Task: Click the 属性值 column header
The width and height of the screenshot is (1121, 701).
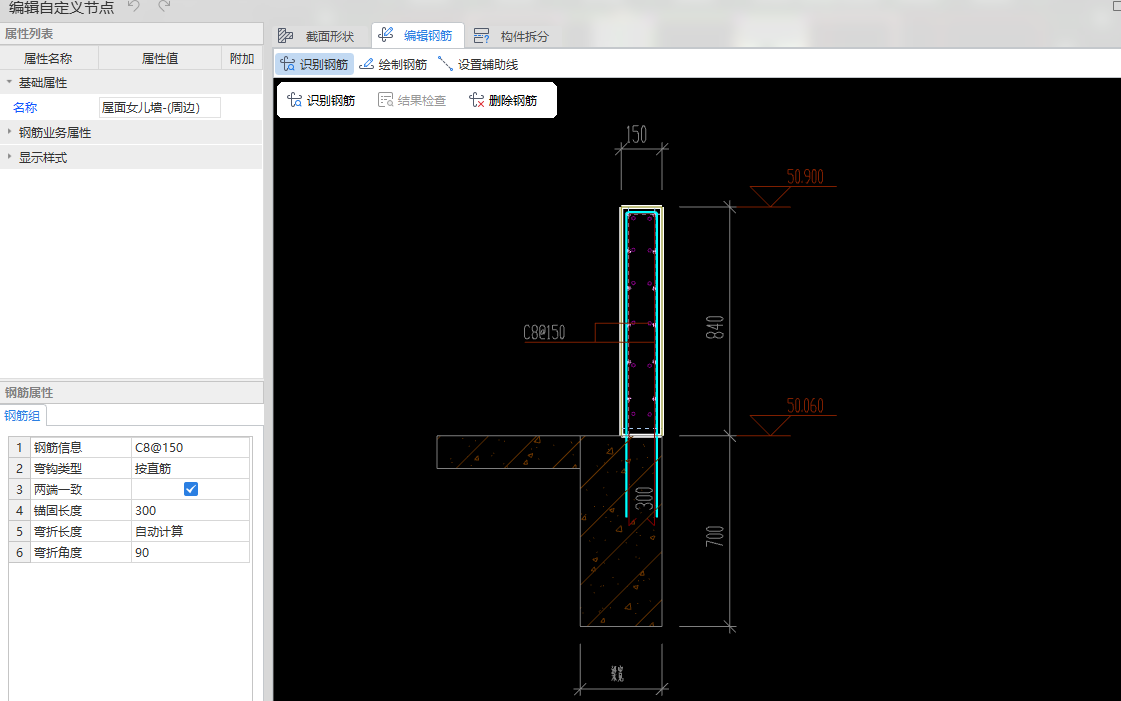Action: tap(160, 59)
